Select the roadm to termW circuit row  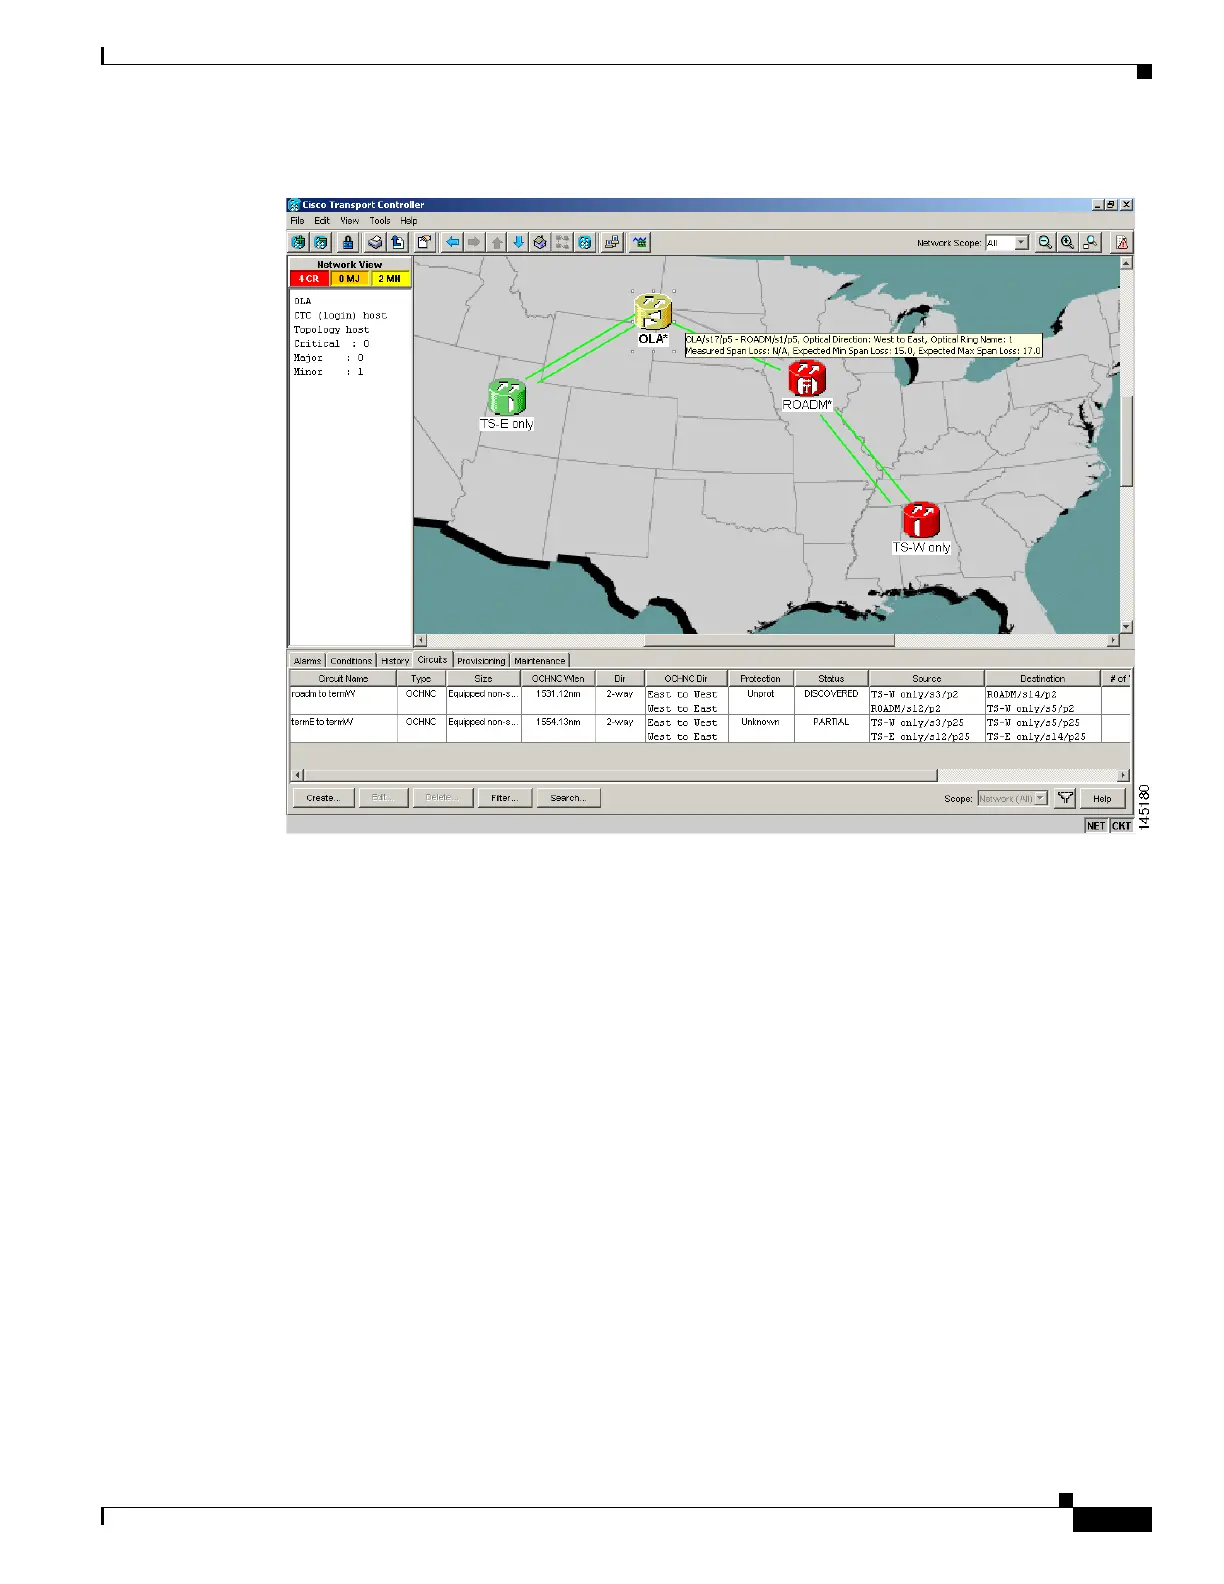tap(710, 700)
